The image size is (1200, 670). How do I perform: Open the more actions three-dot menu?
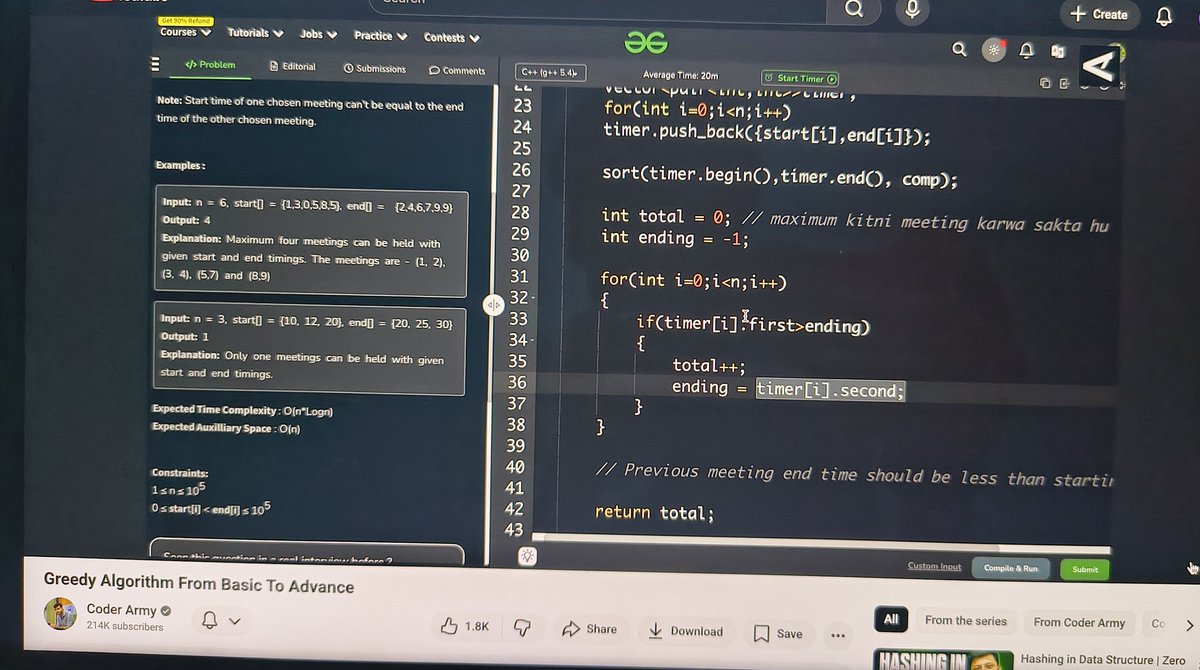pyautogui.click(x=838, y=635)
